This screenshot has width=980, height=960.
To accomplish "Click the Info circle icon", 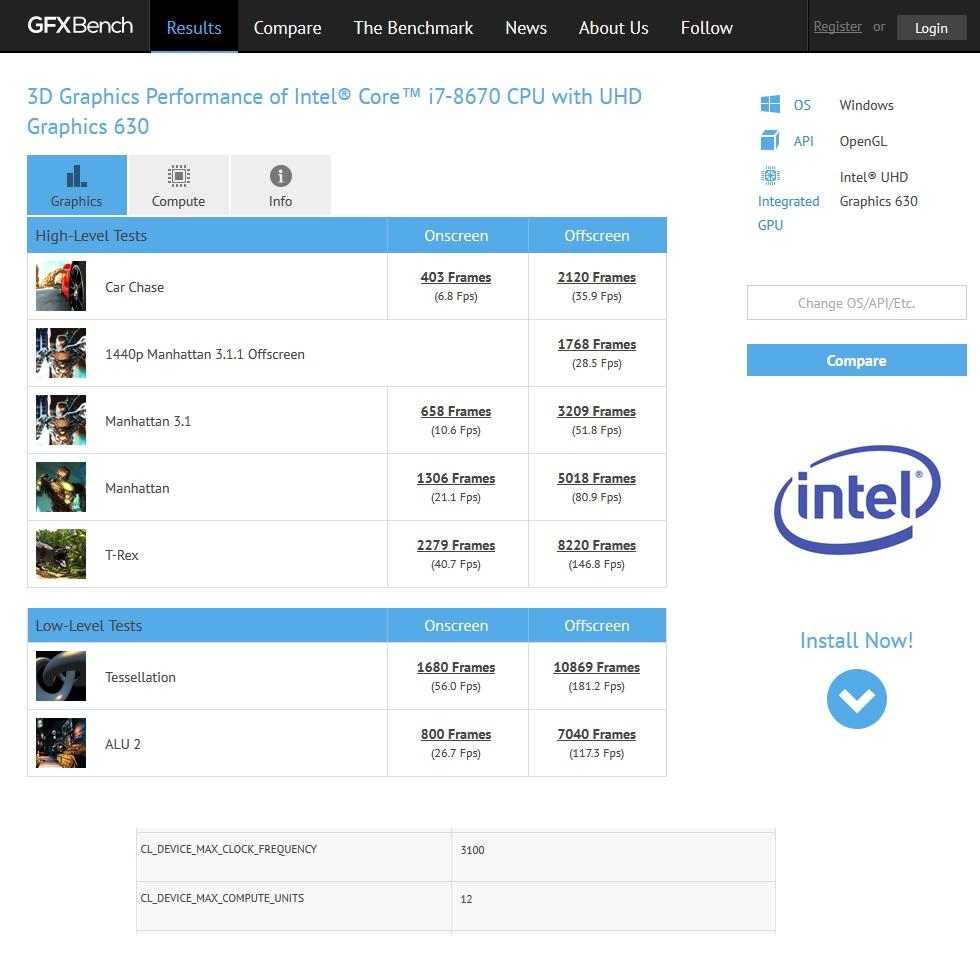I will (281, 176).
